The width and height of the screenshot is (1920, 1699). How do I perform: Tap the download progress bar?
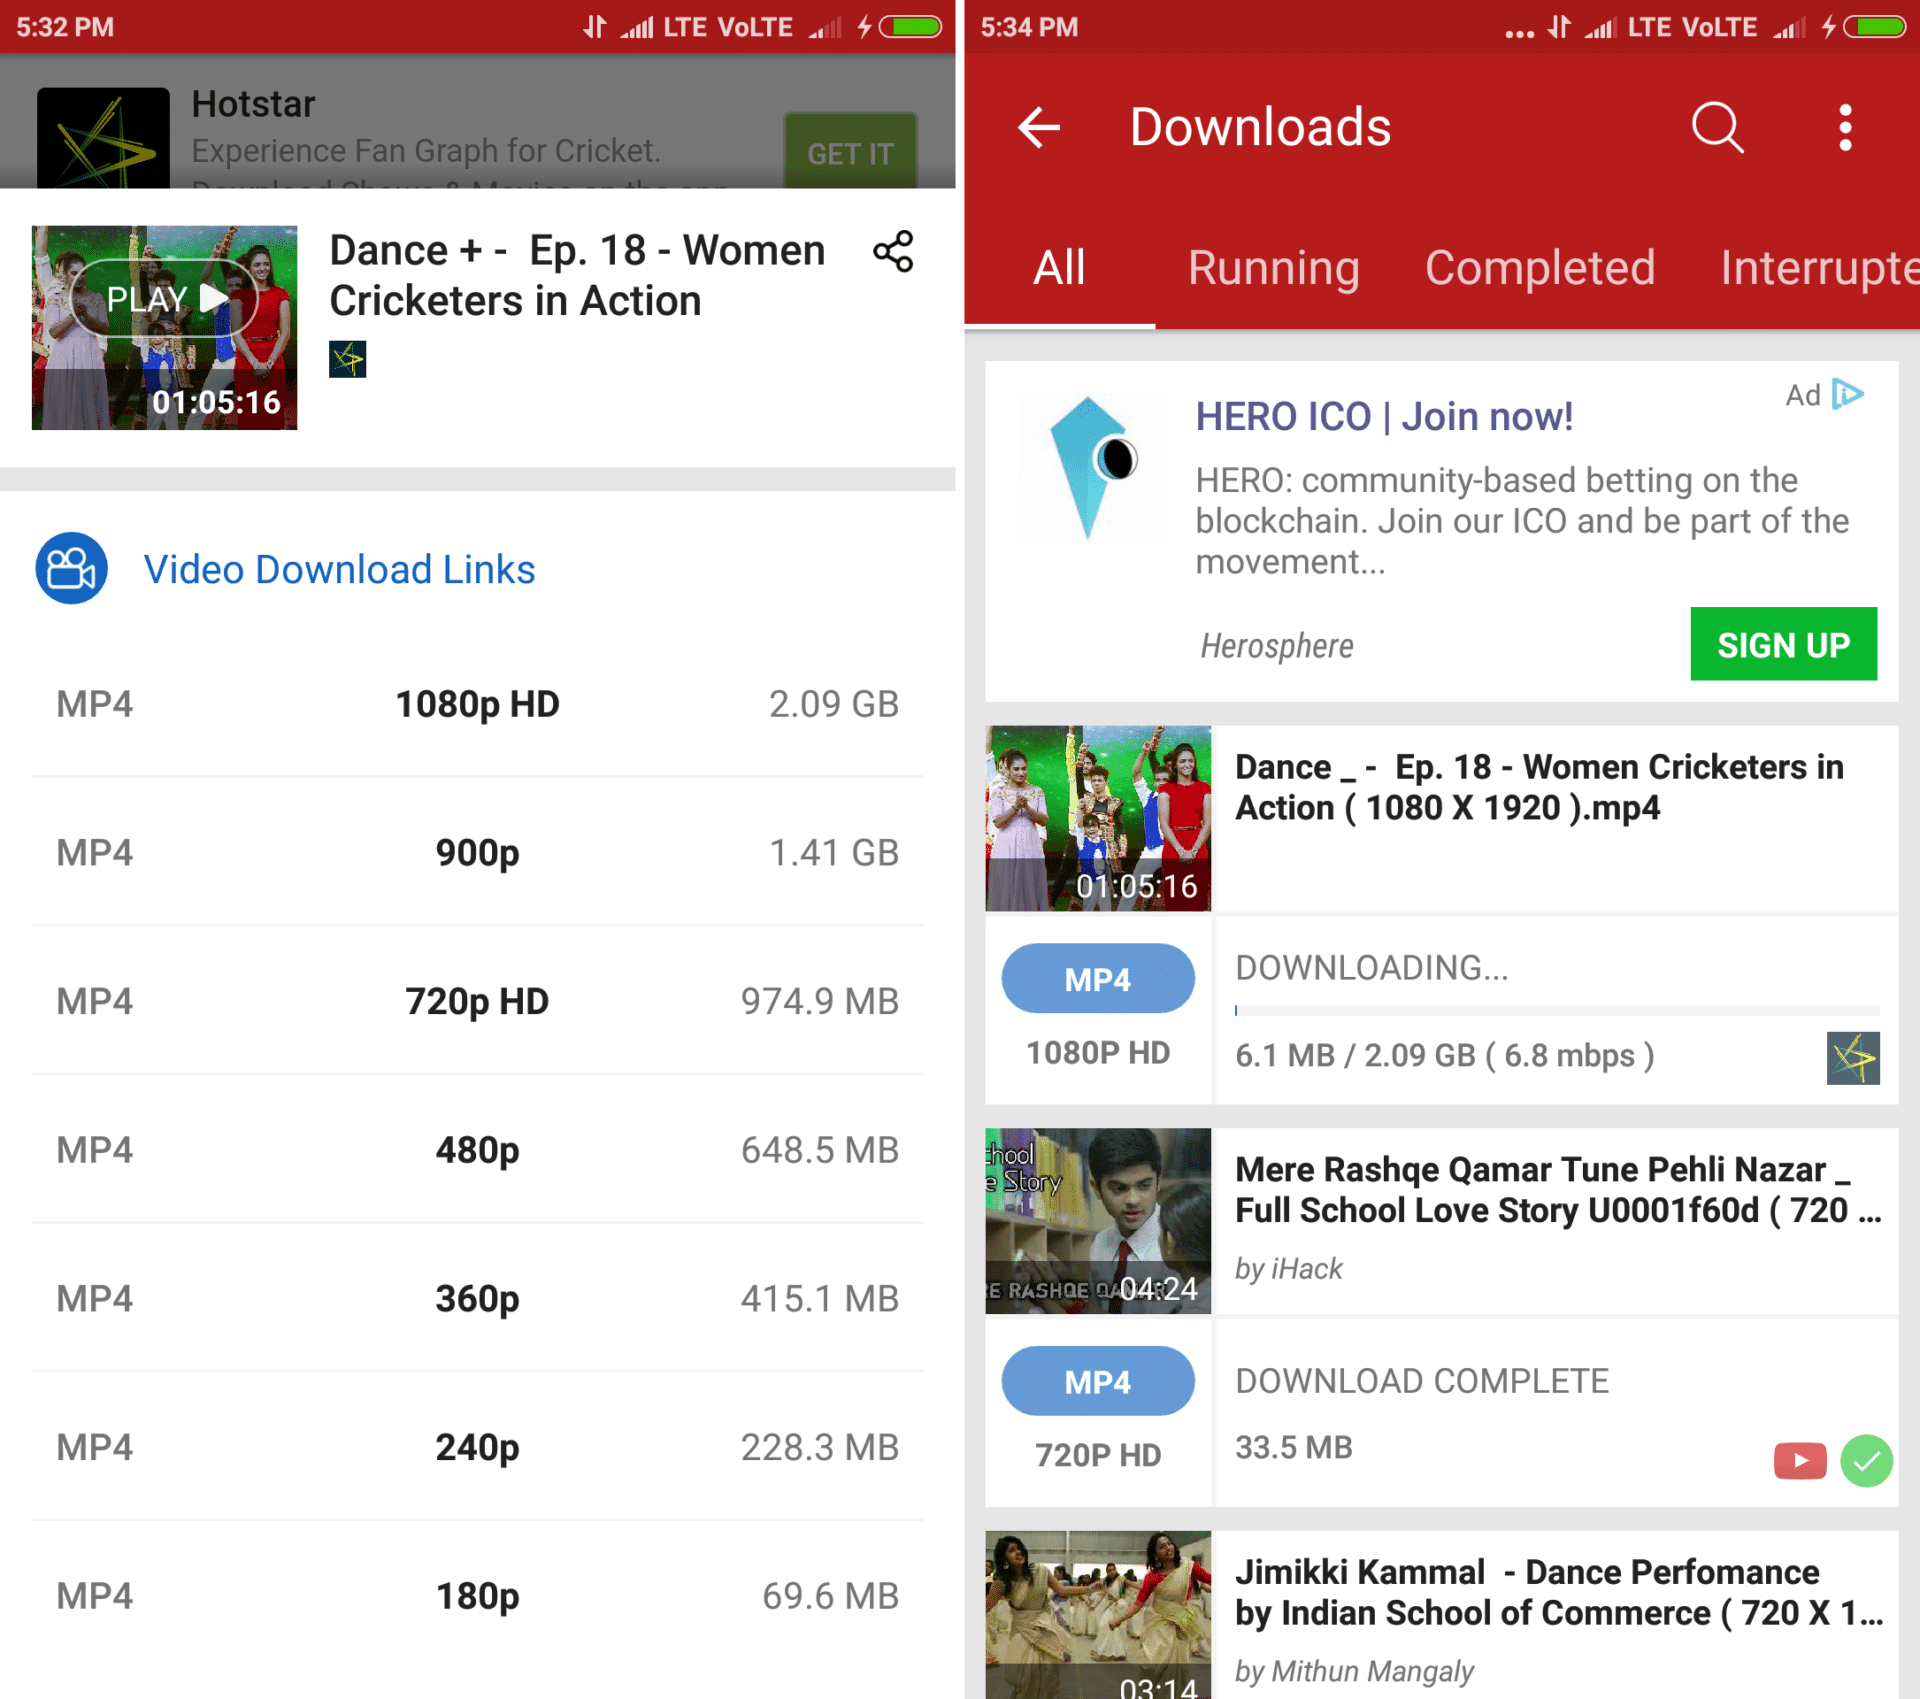click(x=1557, y=1011)
